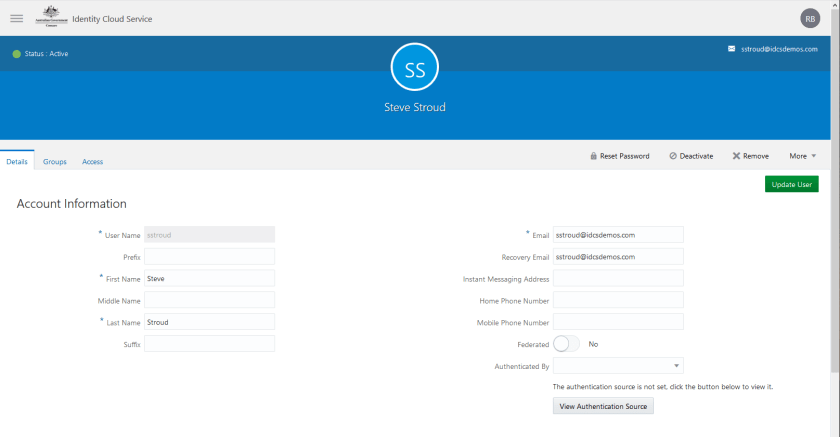Switch to the Access tab

click(93, 161)
